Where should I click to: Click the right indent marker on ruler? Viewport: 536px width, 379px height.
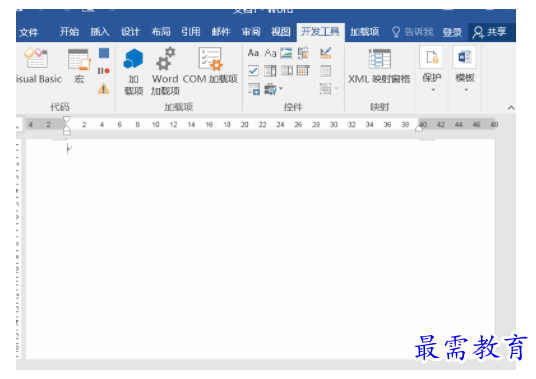coord(419,129)
